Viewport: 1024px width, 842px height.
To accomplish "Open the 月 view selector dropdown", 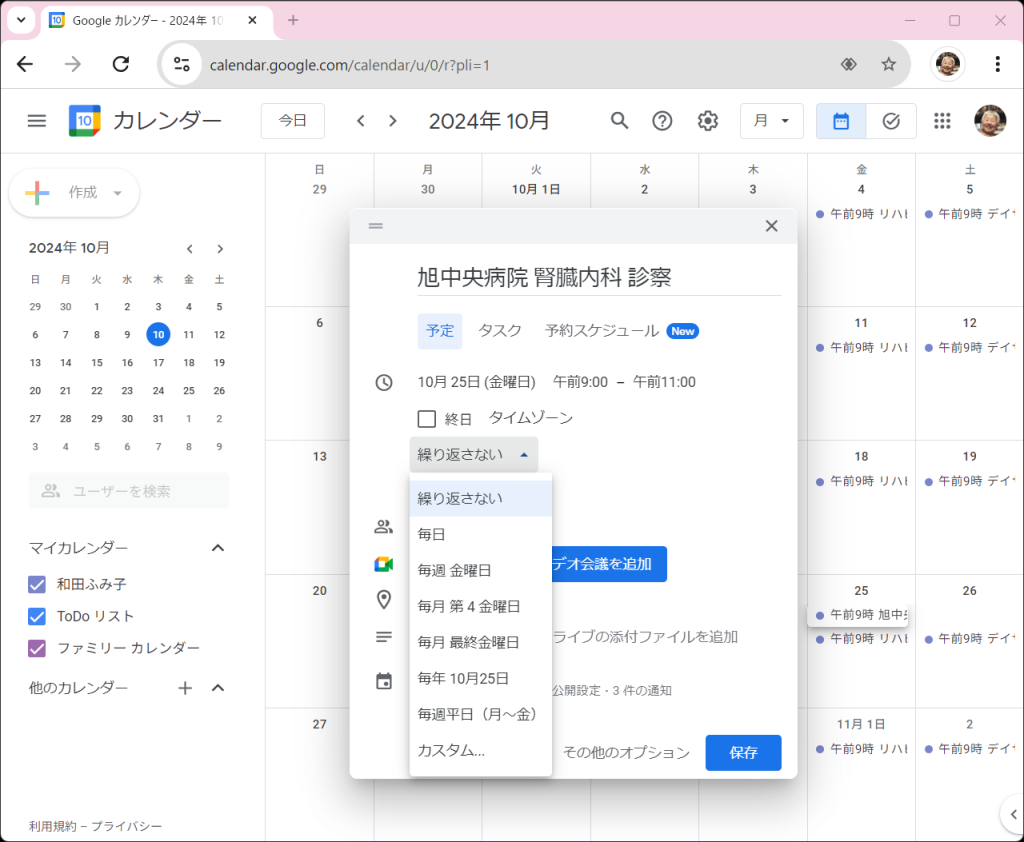I will click(x=771, y=121).
